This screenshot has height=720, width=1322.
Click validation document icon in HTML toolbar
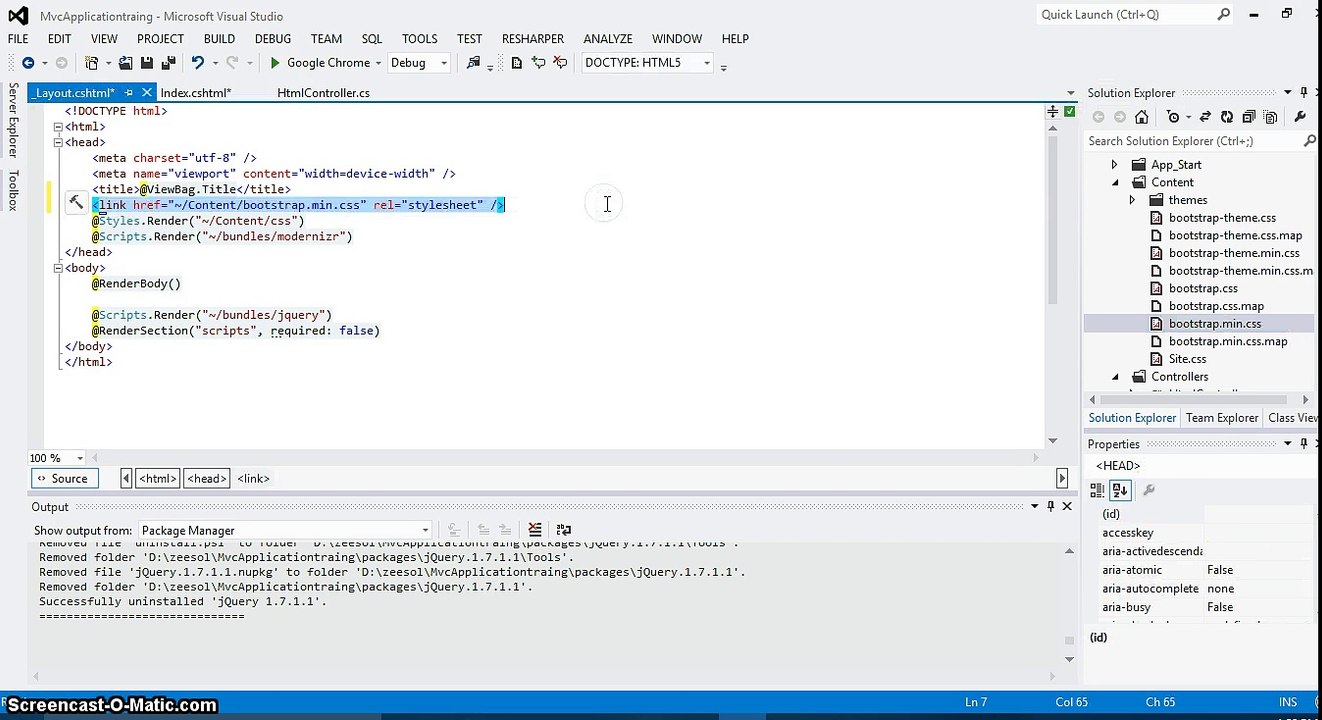(516, 63)
